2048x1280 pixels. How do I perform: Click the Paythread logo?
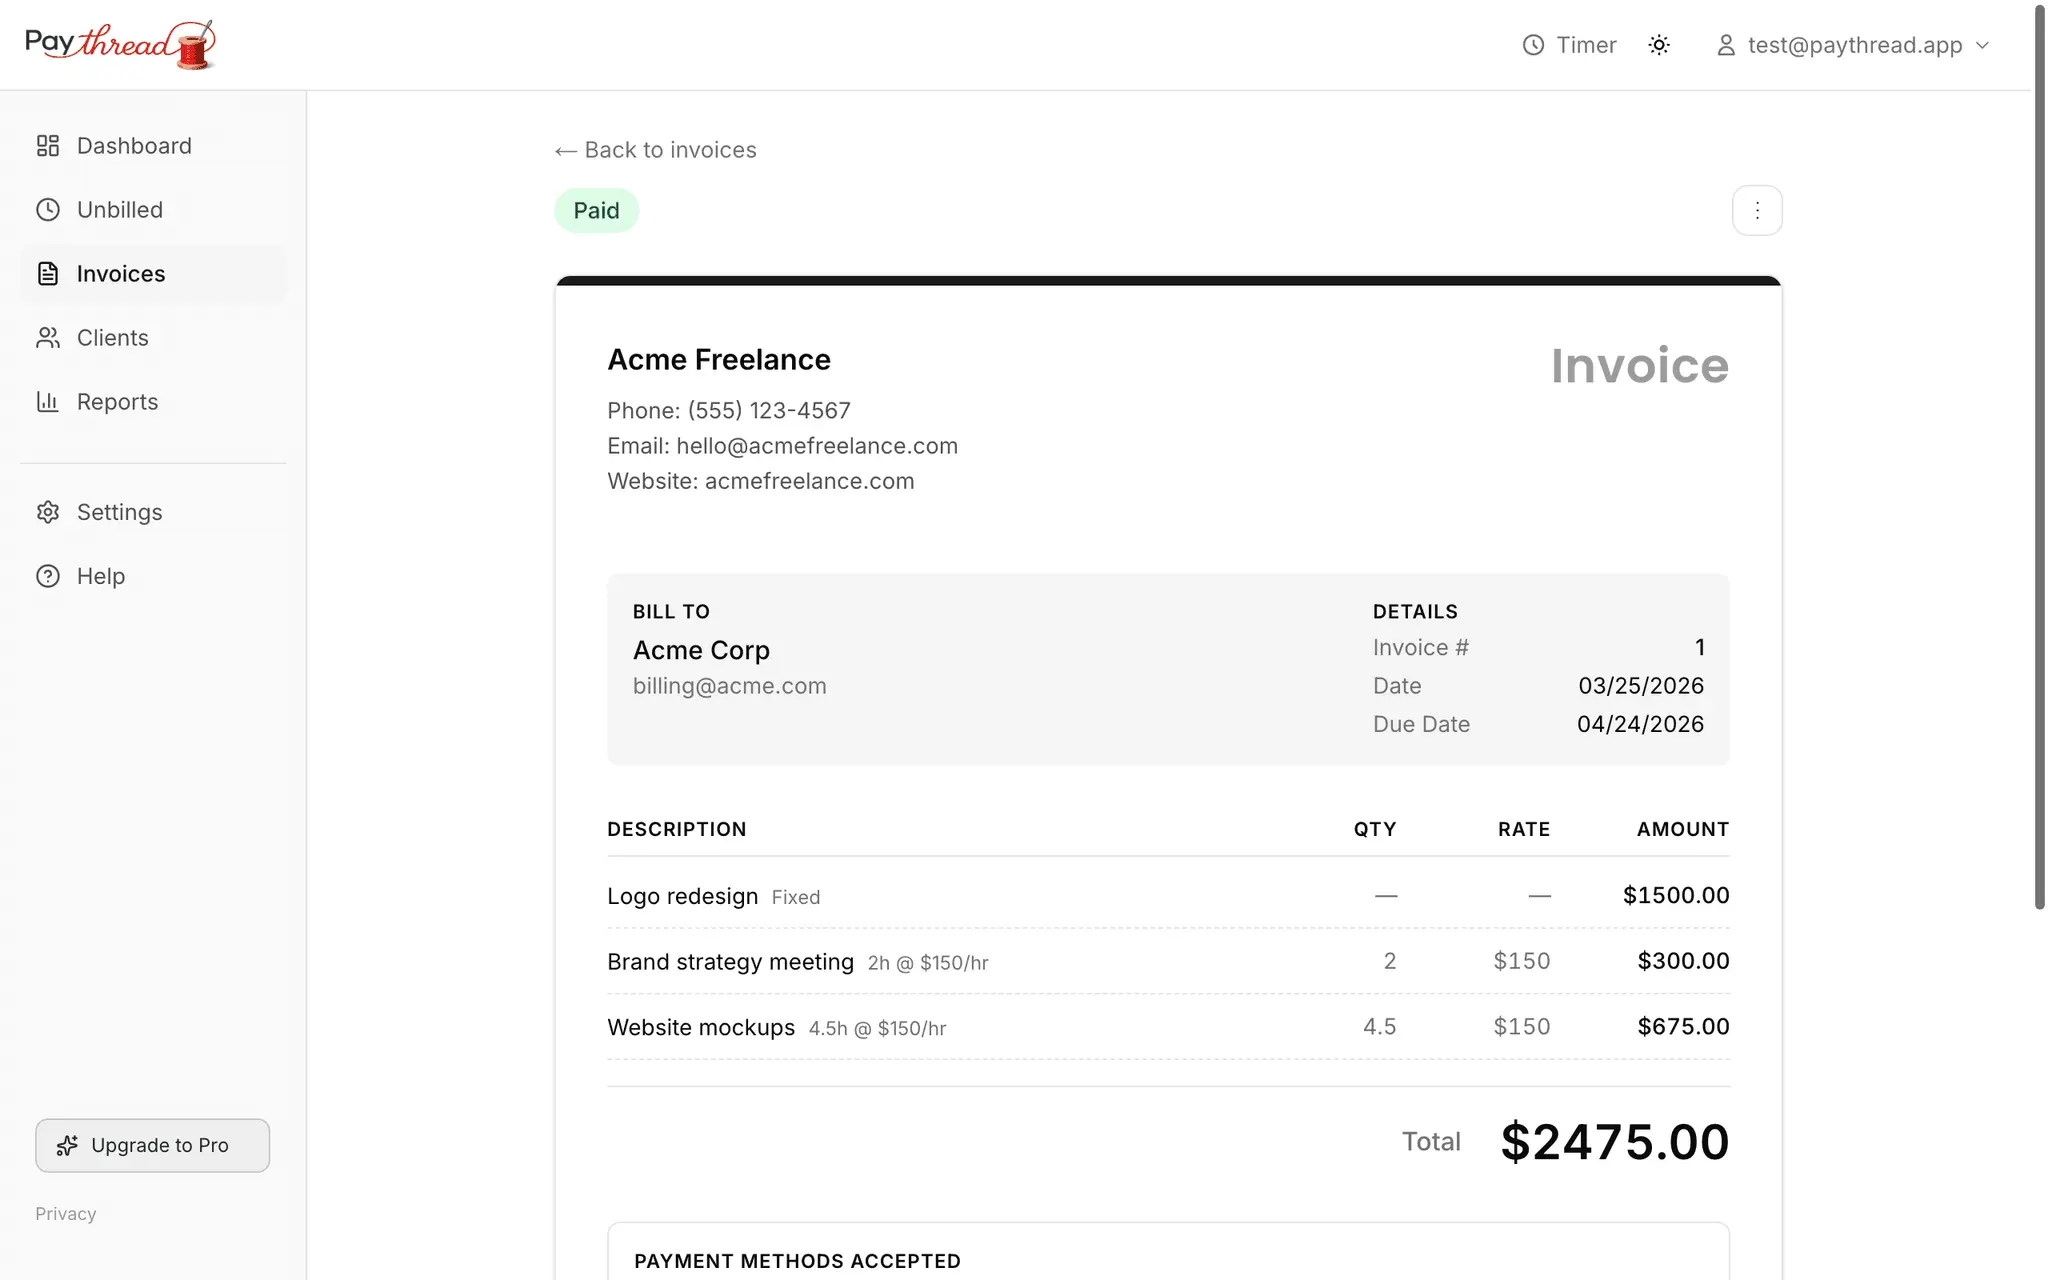coord(120,45)
